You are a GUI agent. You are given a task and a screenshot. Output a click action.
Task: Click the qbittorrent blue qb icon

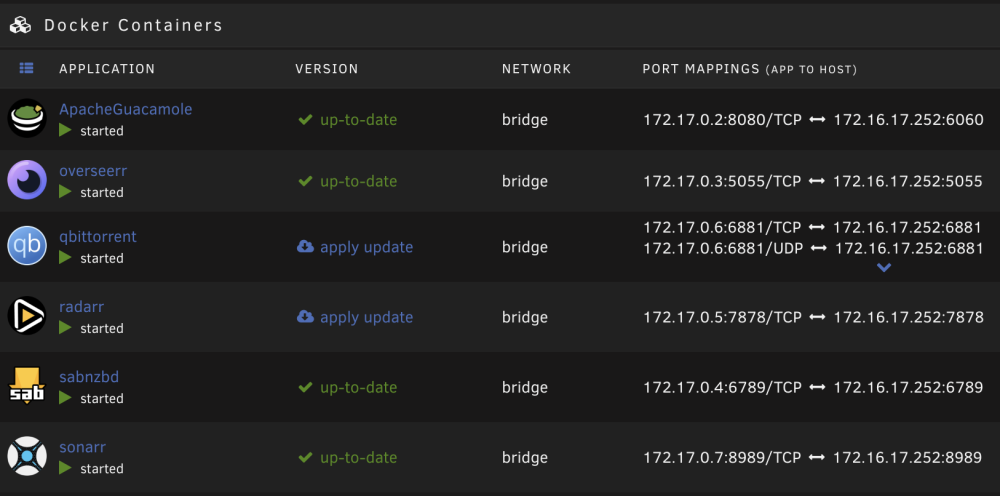pos(27,245)
